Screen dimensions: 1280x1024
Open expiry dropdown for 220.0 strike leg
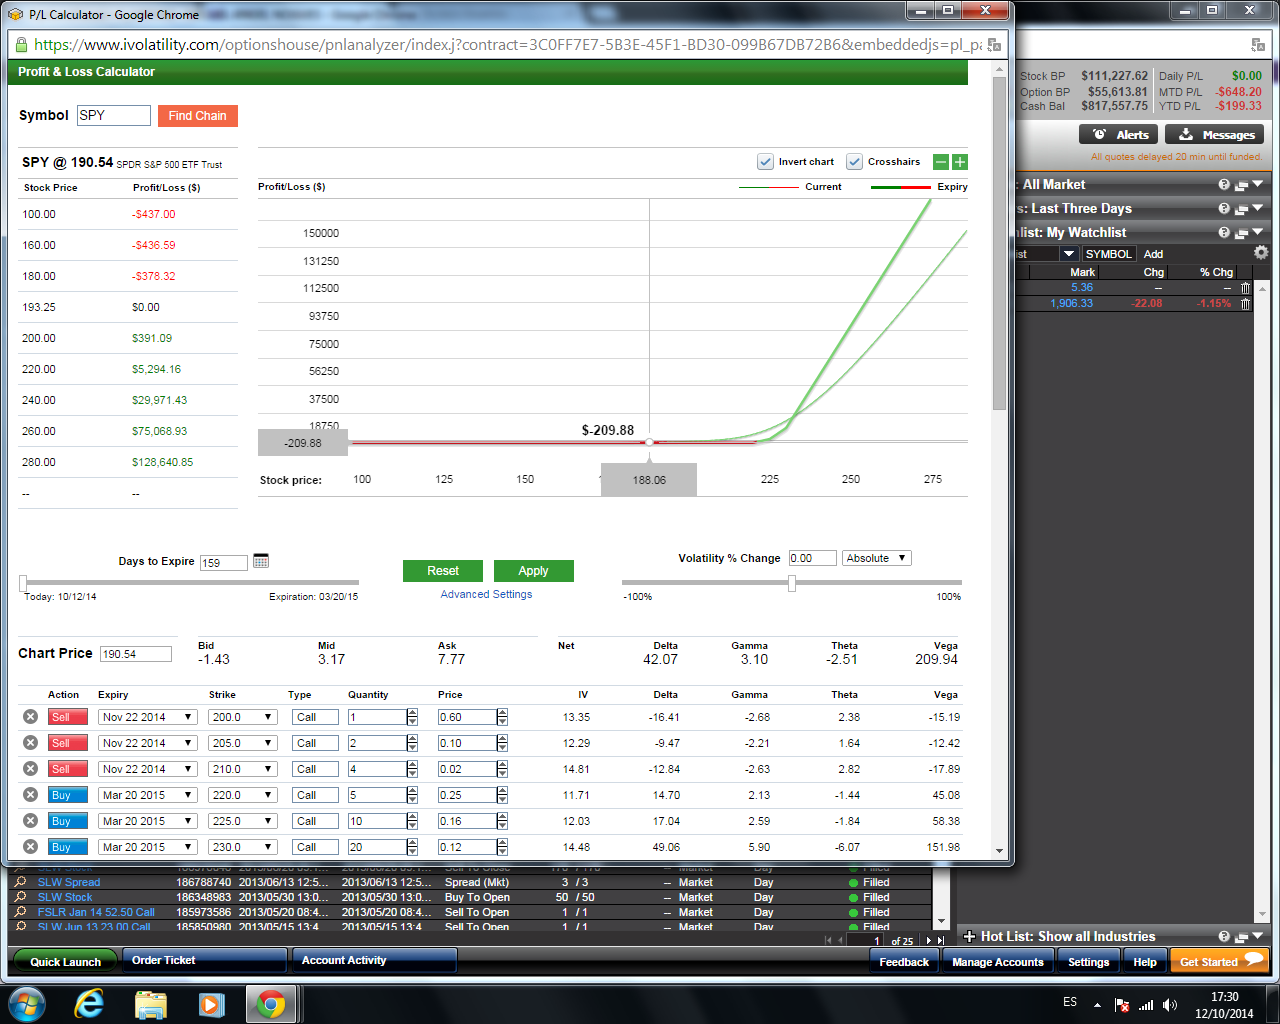[148, 795]
